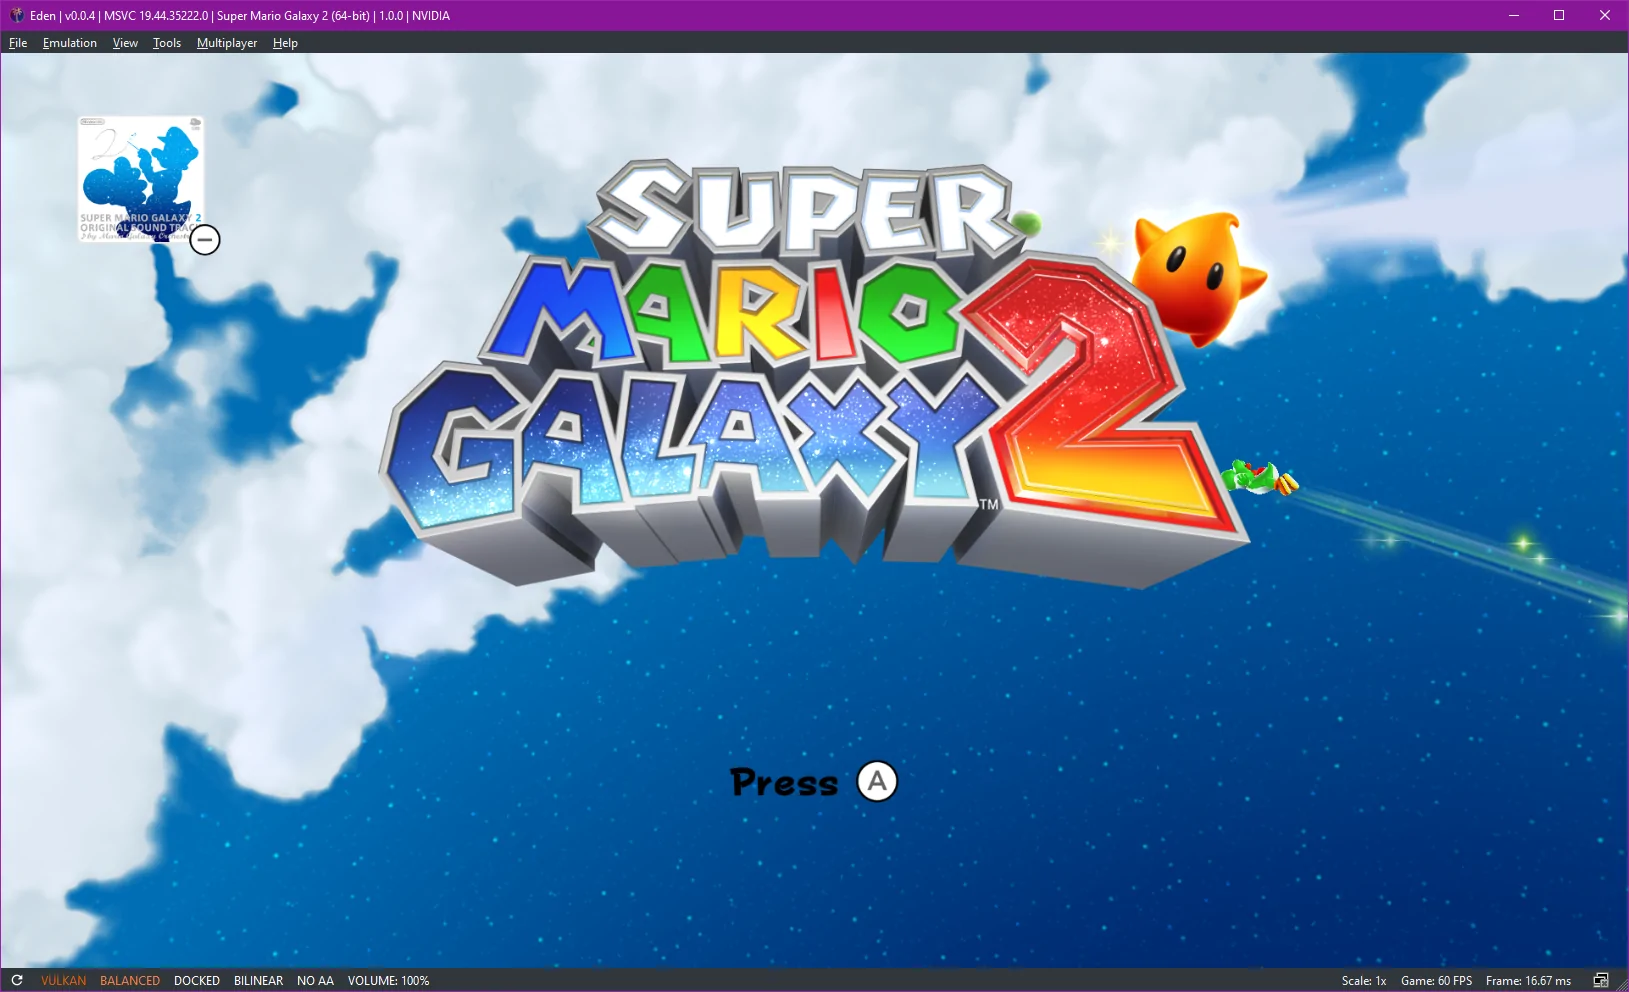Click the Frame: 16.67 ms indicator
Image resolution: width=1629 pixels, height=992 pixels.
[x=1528, y=981]
